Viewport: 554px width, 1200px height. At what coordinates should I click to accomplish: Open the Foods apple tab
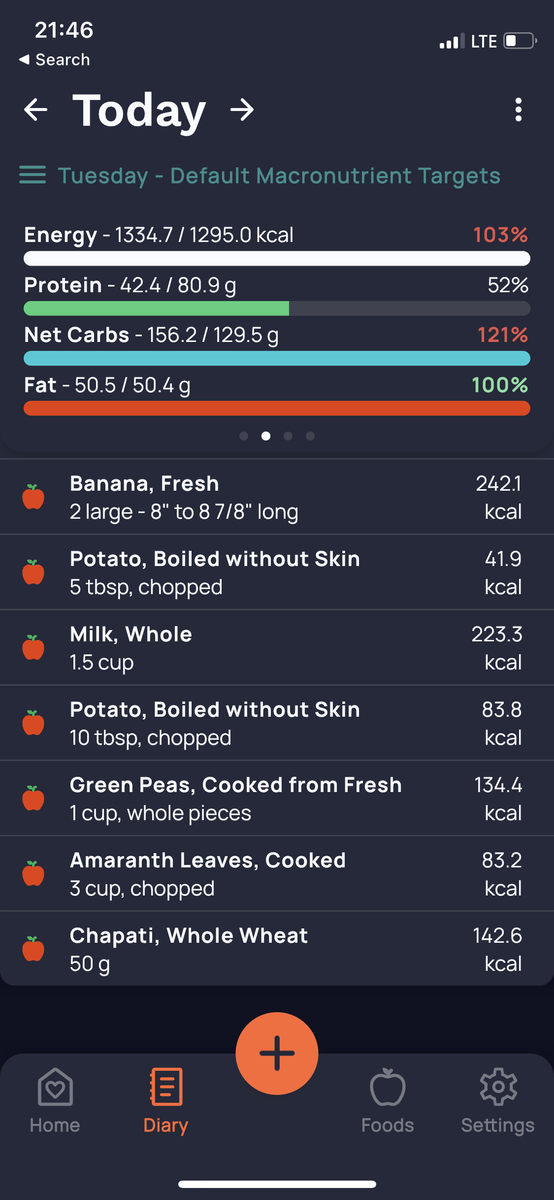[x=387, y=1101]
